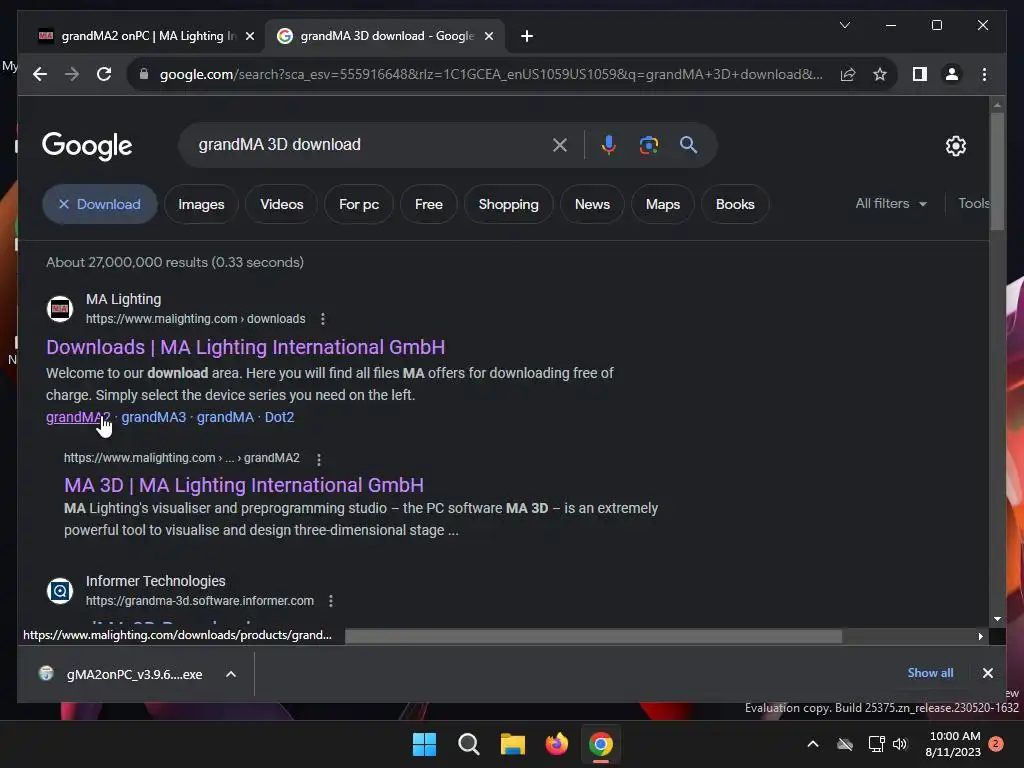Click the Chrome taskbar icon
Image resolution: width=1024 pixels, height=768 pixels.
click(601, 744)
